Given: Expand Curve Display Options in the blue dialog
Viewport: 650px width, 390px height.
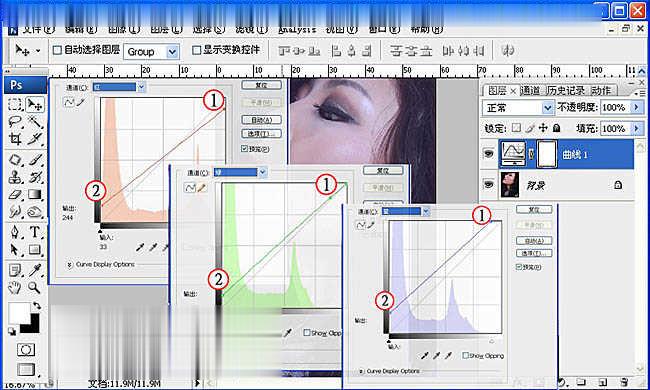Looking at the screenshot, I should click(x=361, y=371).
